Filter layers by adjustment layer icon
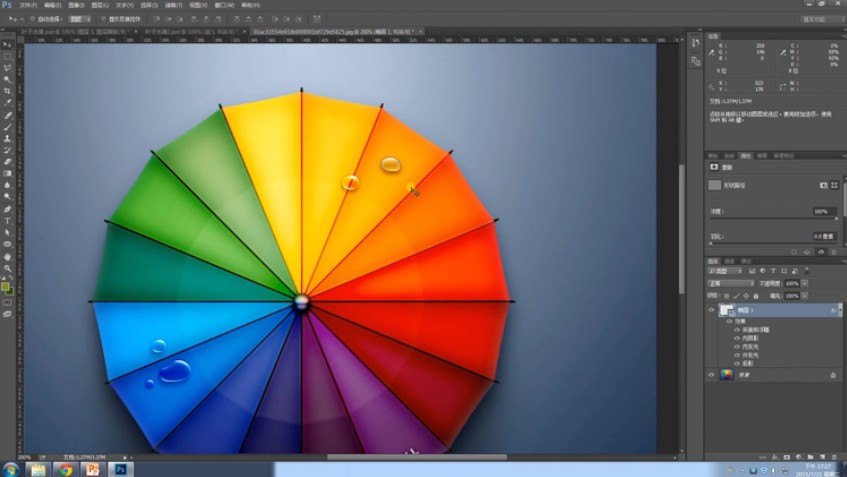This screenshot has width=847, height=477. (762, 271)
